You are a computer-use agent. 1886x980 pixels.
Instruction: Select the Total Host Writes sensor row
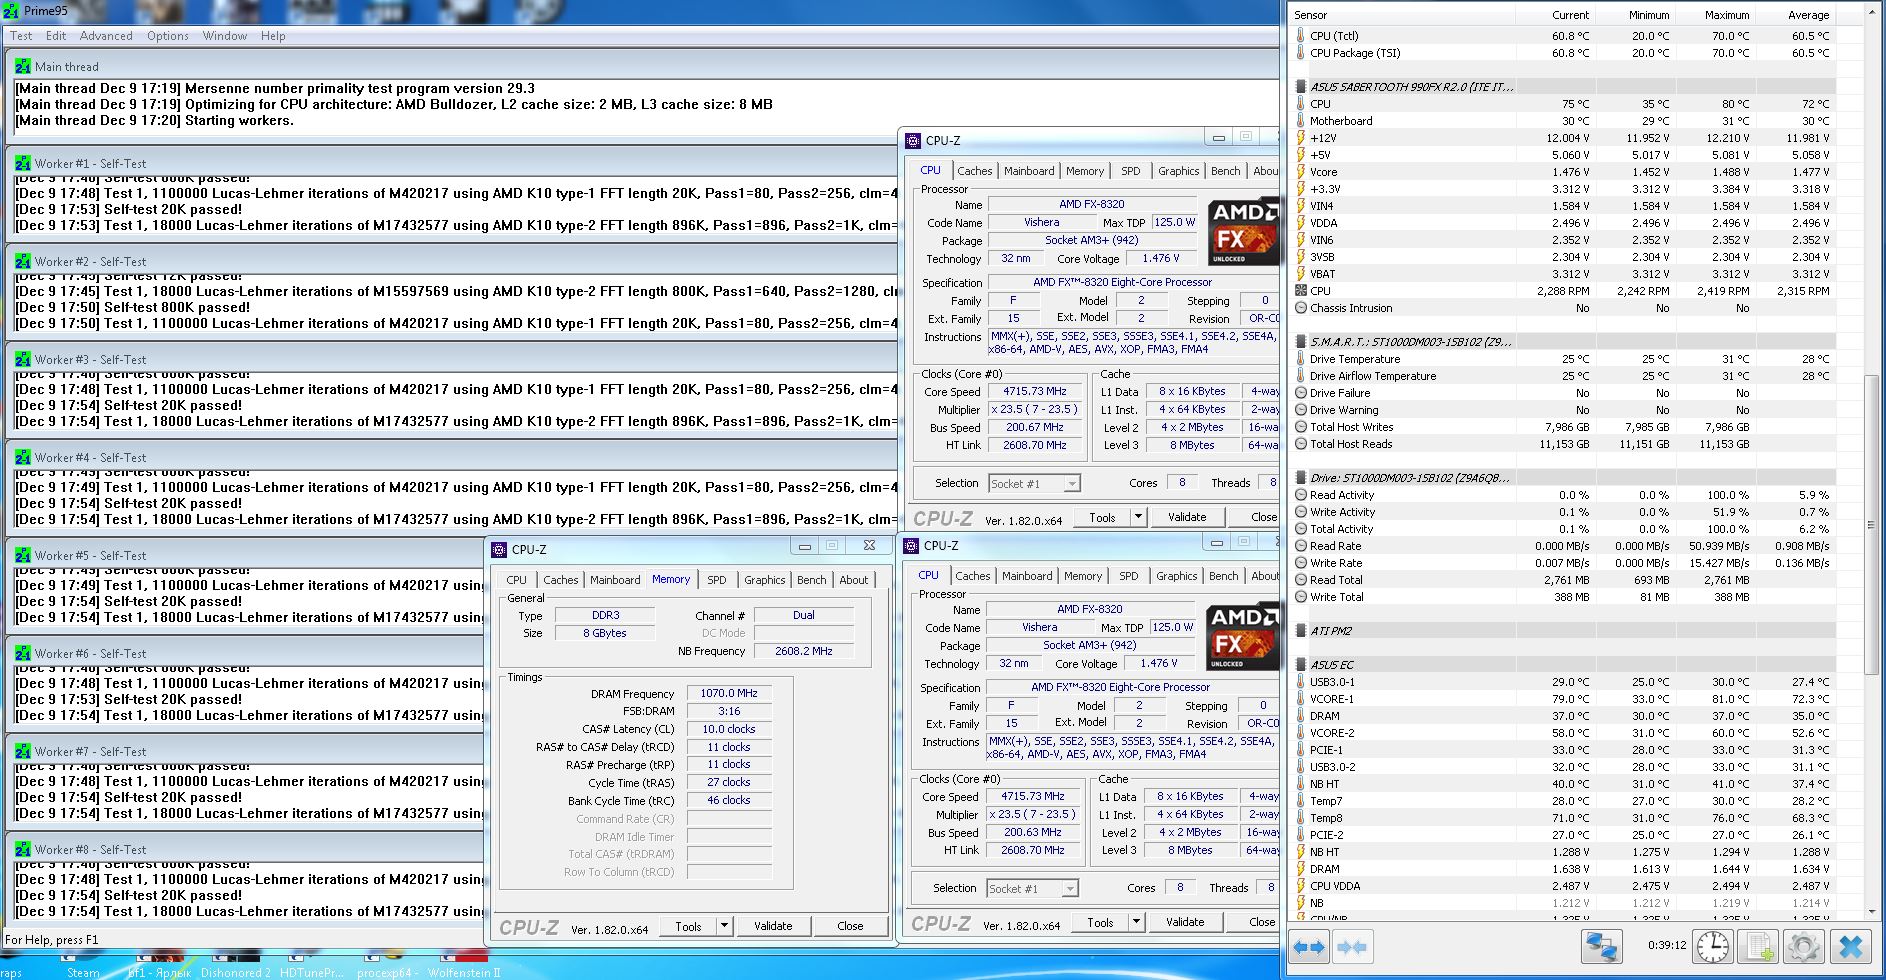(x=1564, y=427)
